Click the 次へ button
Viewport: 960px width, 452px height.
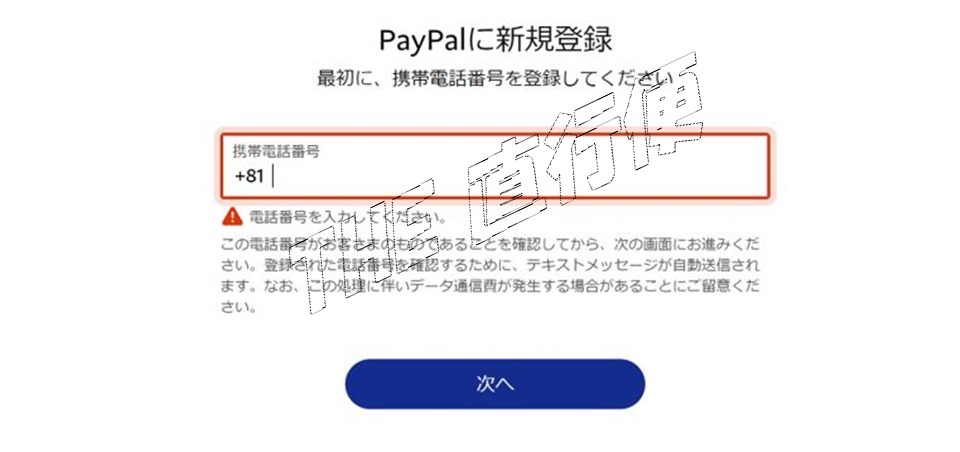pyautogui.click(x=495, y=384)
